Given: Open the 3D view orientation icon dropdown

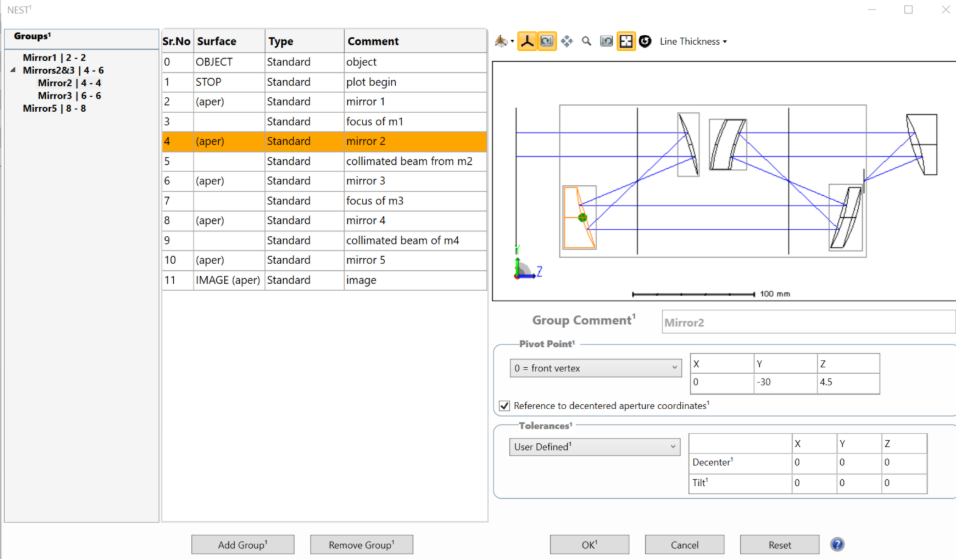Looking at the screenshot, I should coord(505,42).
